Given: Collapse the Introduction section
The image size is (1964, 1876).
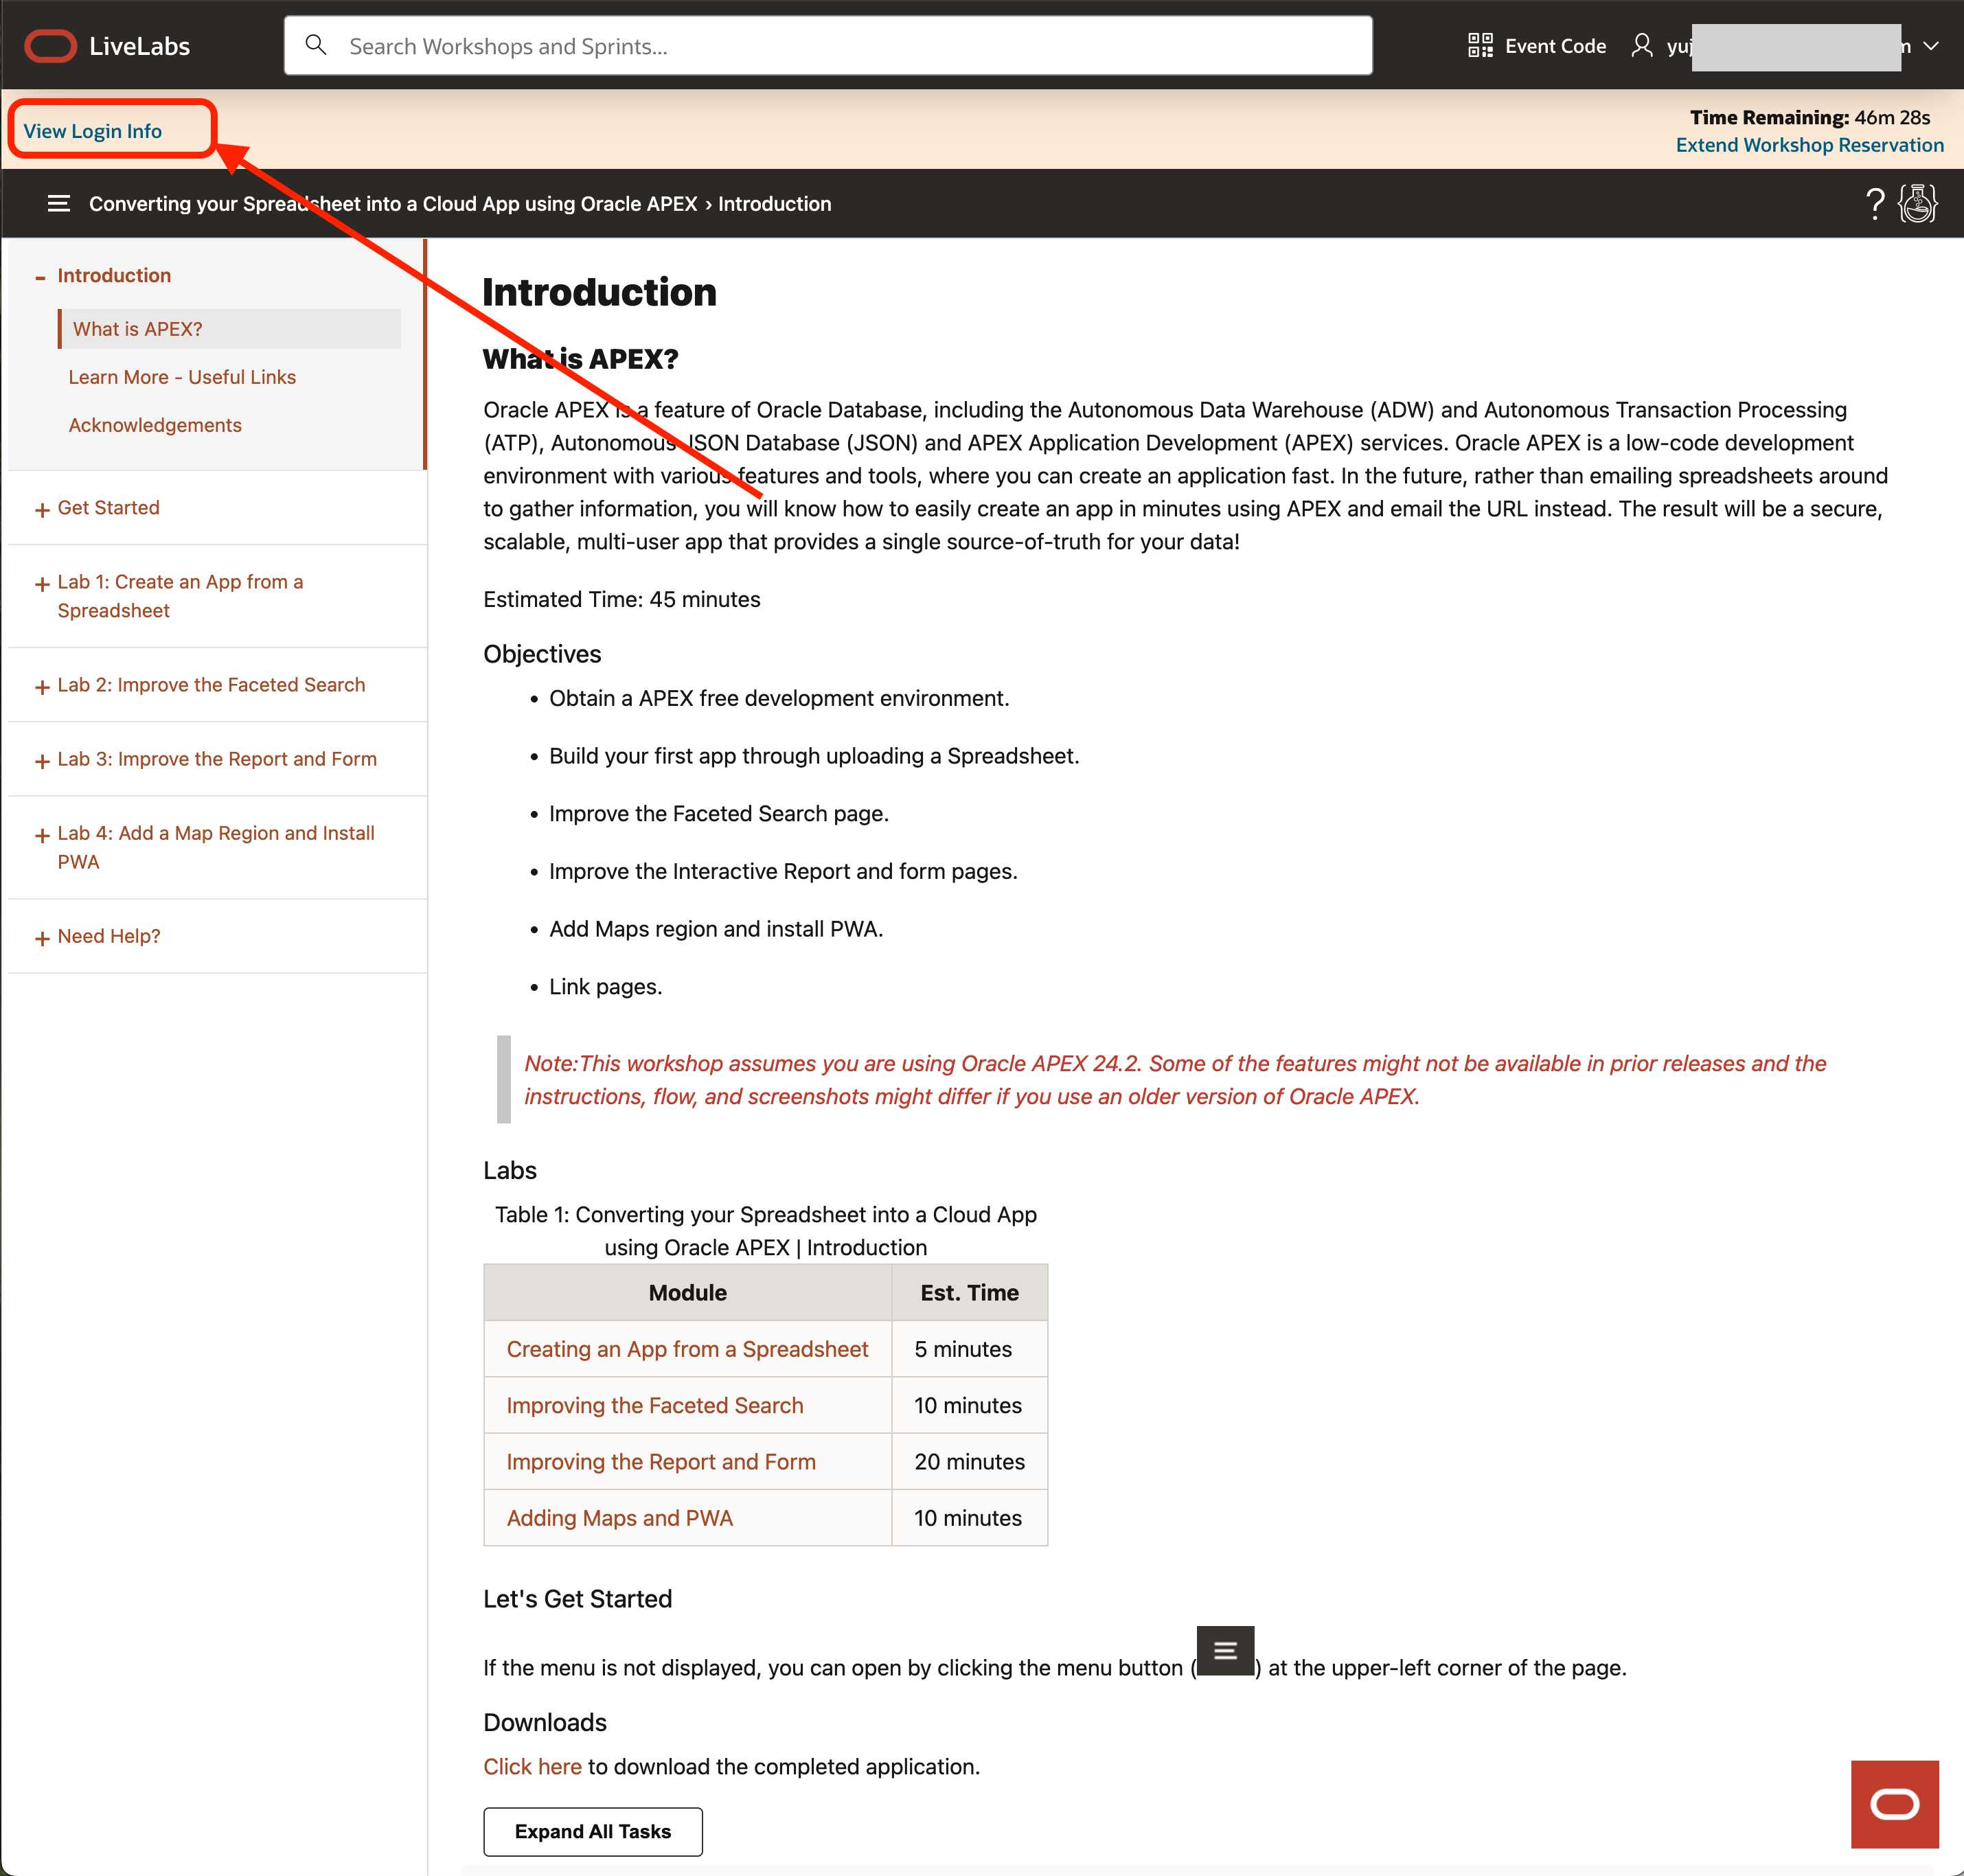Looking at the screenshot, I should point(41,277).
